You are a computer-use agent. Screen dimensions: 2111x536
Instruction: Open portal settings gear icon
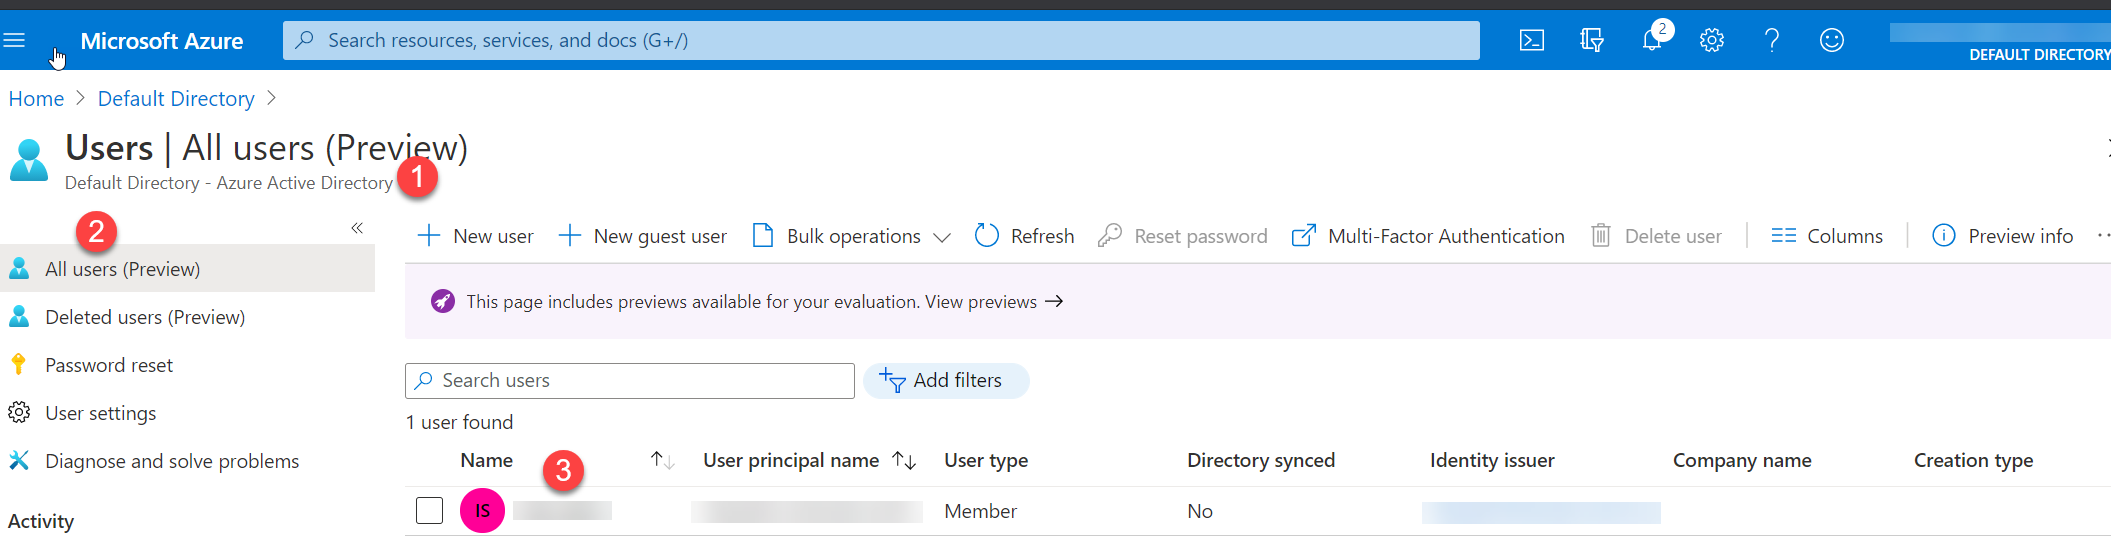click(x=1711, y=40)
